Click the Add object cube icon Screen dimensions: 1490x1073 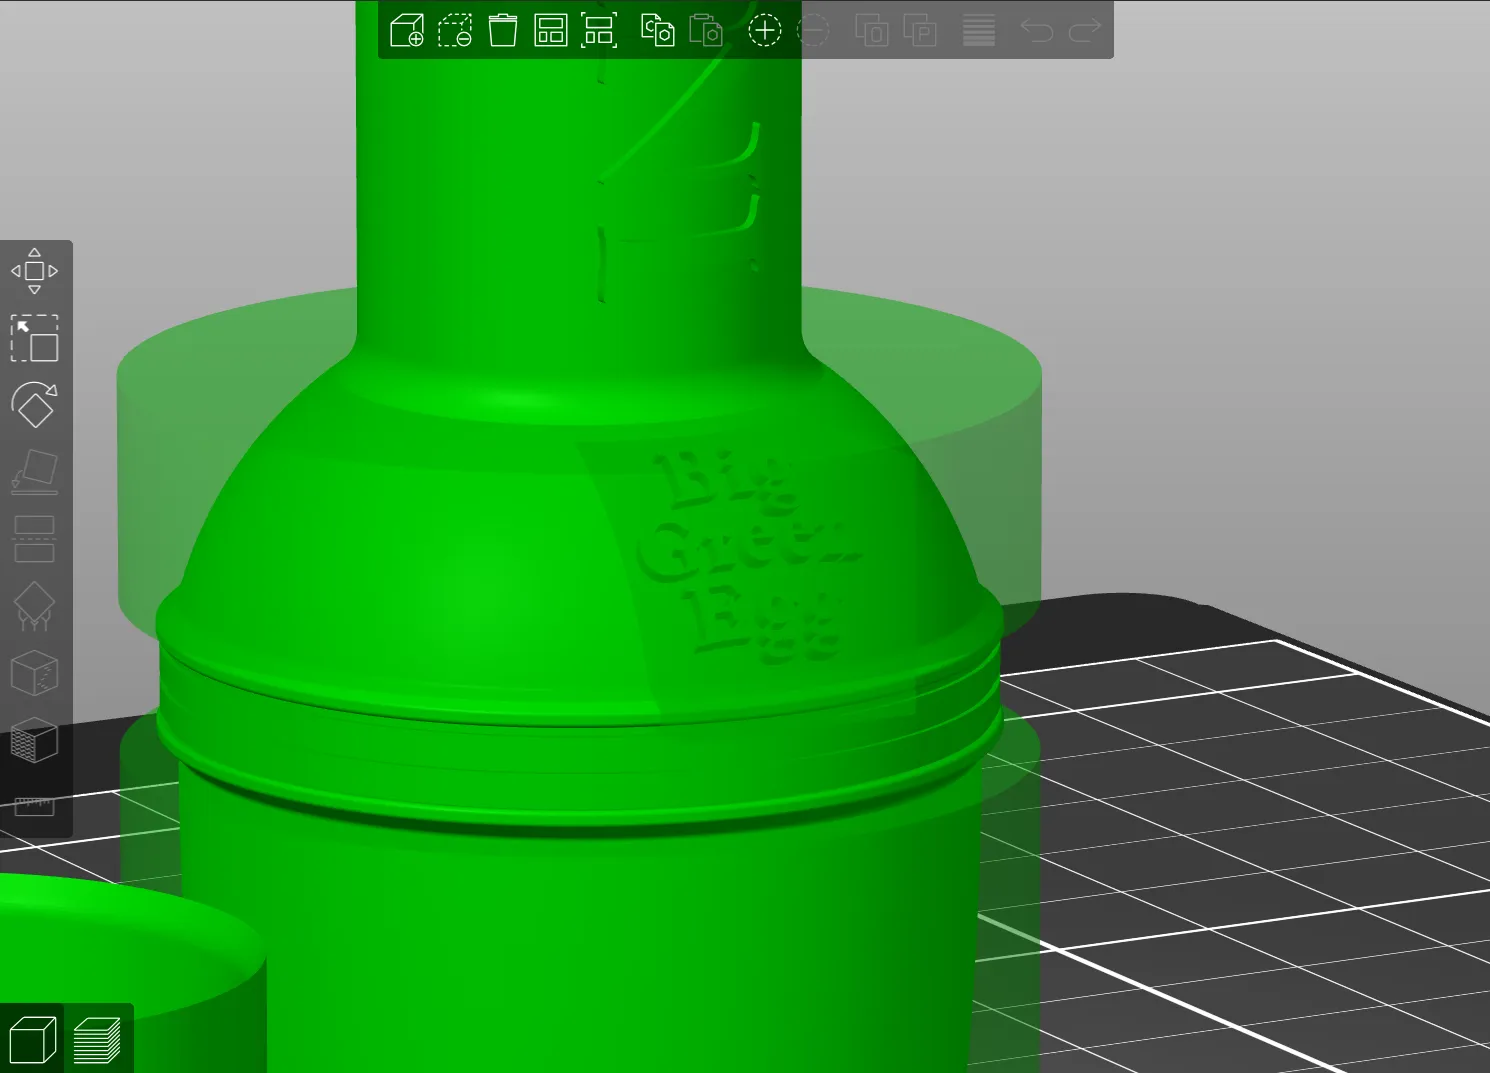[x=407, y=30]
